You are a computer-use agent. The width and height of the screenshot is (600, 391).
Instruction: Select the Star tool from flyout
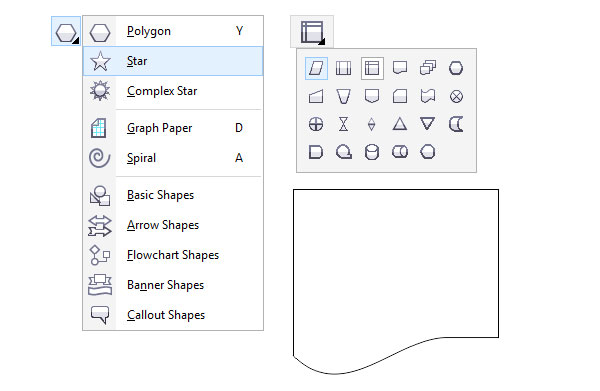click(x=173, y=61)
